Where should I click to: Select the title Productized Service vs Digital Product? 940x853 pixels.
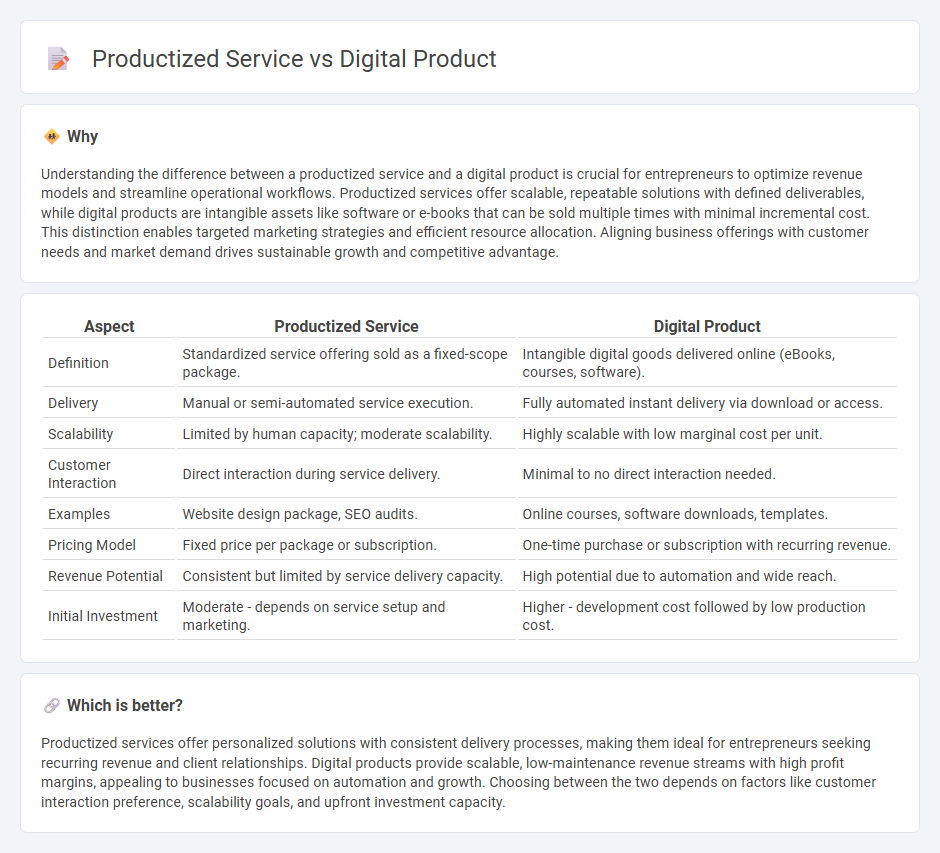tap(294, 59)
